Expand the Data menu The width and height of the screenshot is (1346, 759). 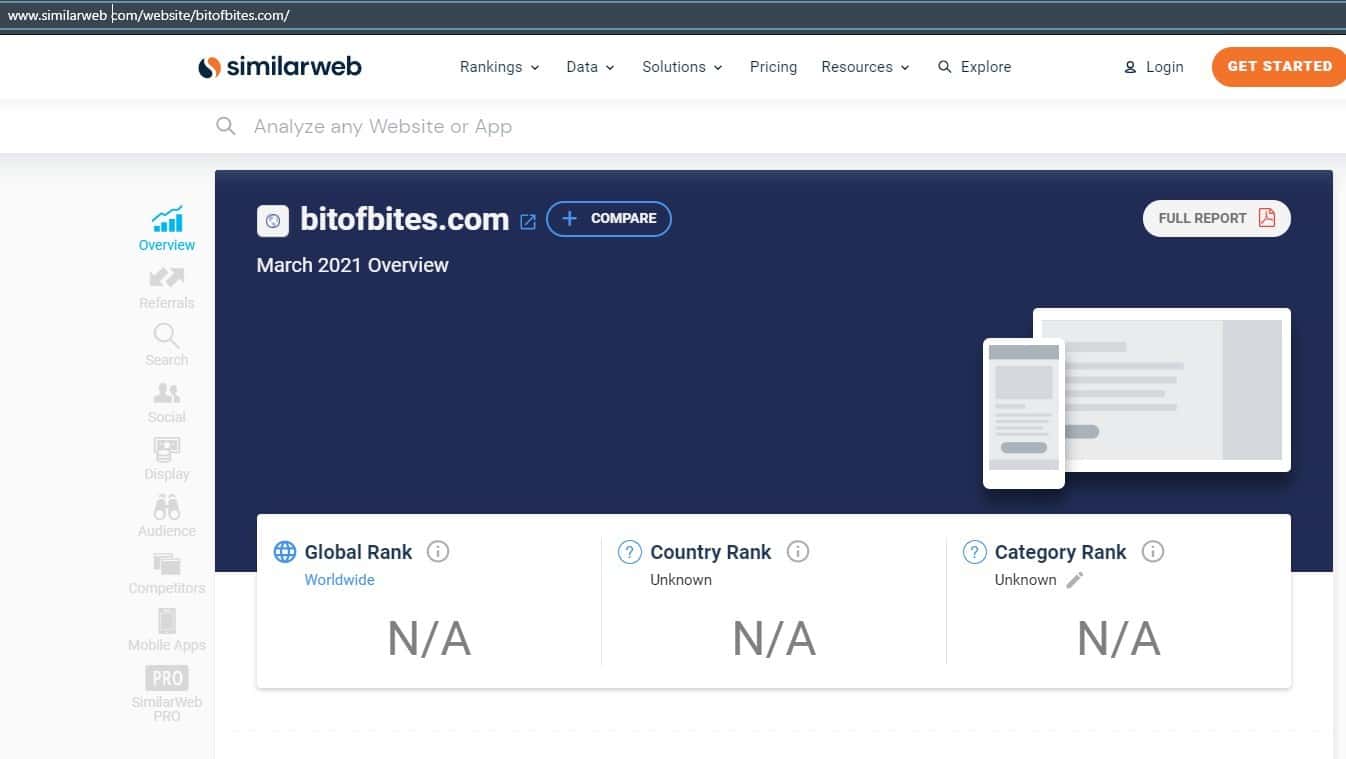[591, 67]
